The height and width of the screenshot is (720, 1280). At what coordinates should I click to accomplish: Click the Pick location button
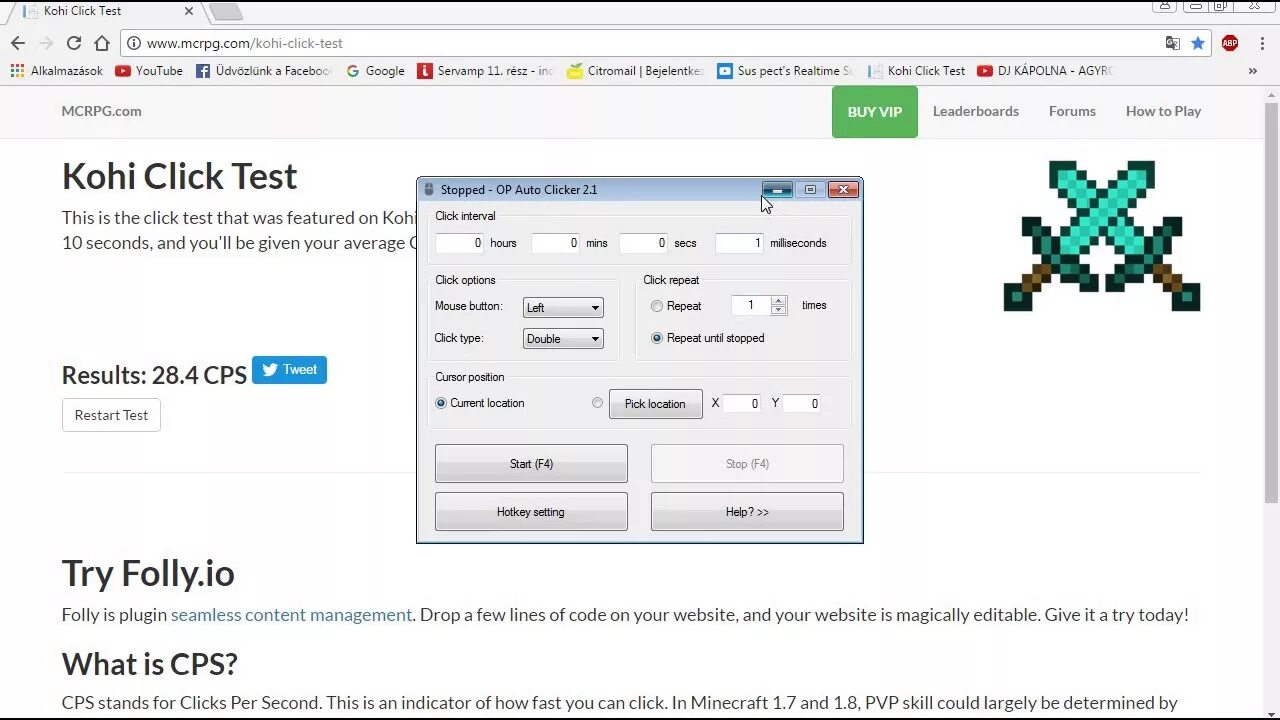coord(655,404)
